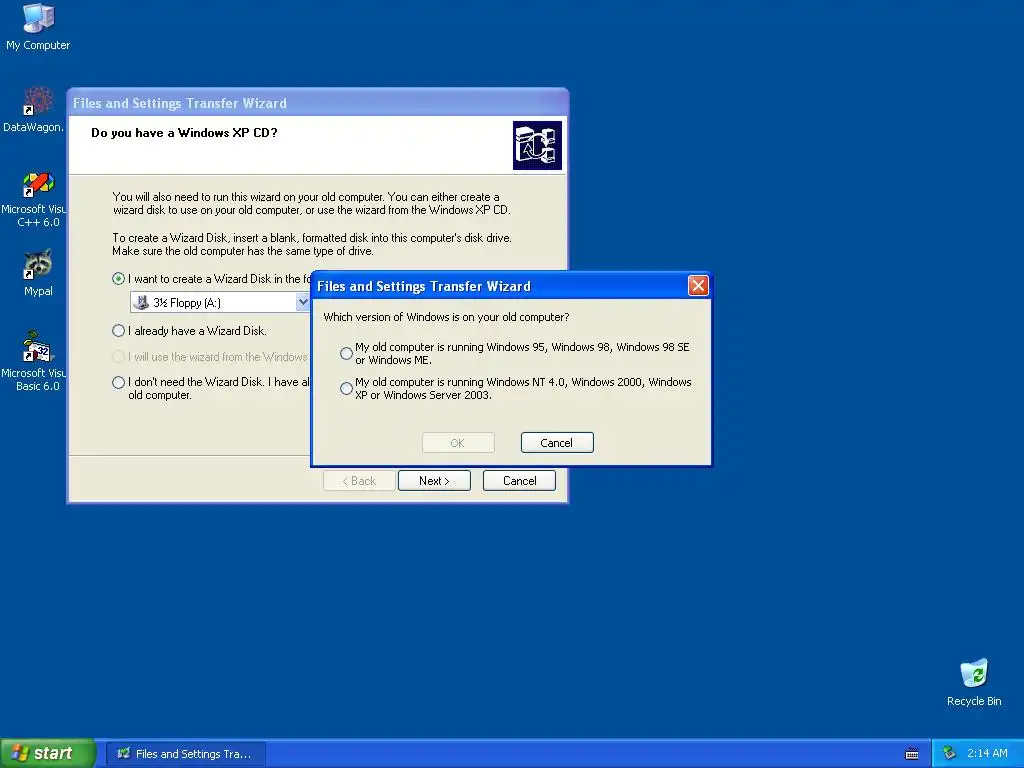
Task: Open the 3½ Floppy (A:) drive dropdown
Action: click(x=302, y=302)
